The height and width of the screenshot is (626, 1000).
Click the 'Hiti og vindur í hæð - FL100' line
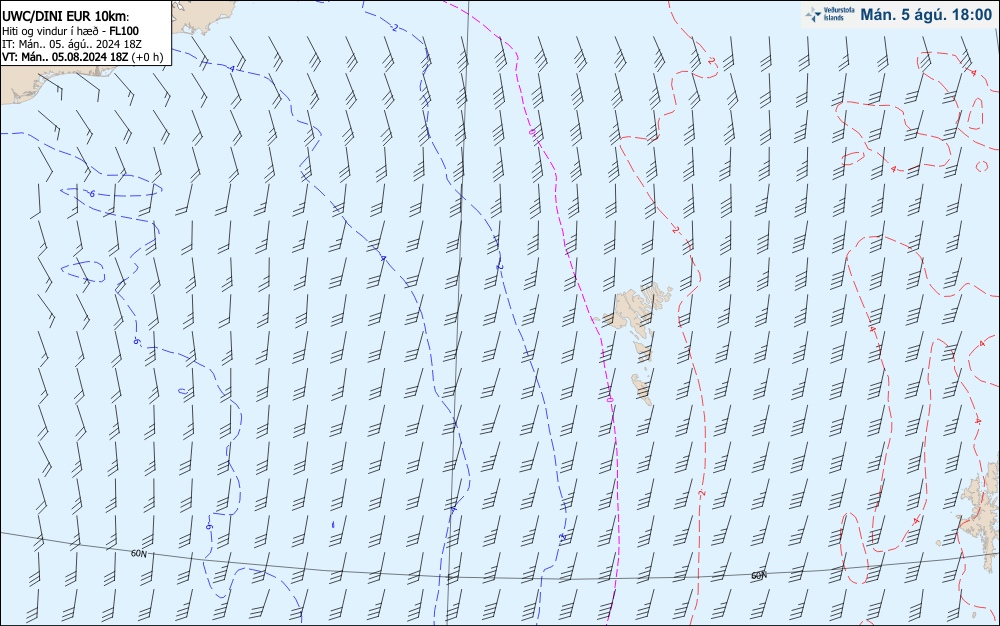point(70,31)
